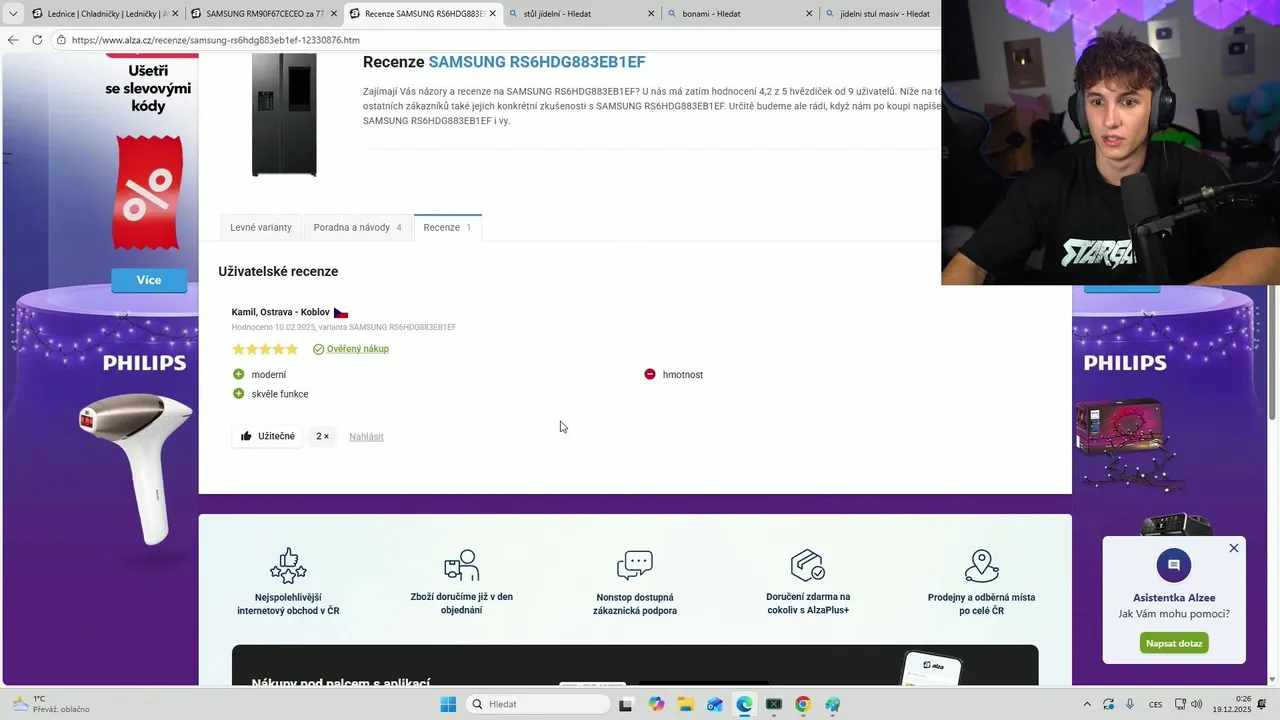This screenshot has width=1280, height=720.
Task: Report review via Nahlásit link
Action: 366,437
